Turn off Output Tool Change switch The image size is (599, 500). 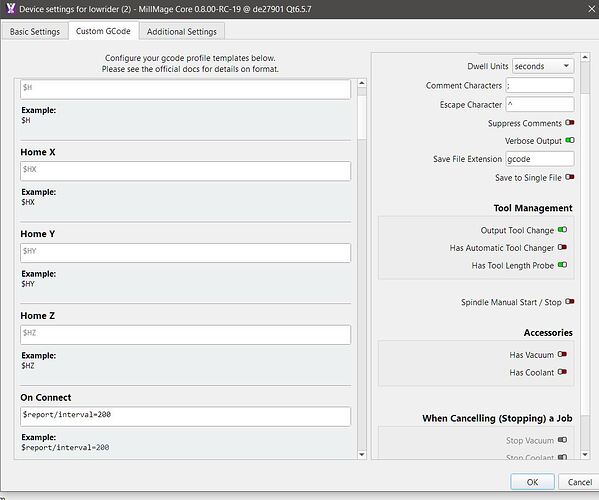[562, 230]
